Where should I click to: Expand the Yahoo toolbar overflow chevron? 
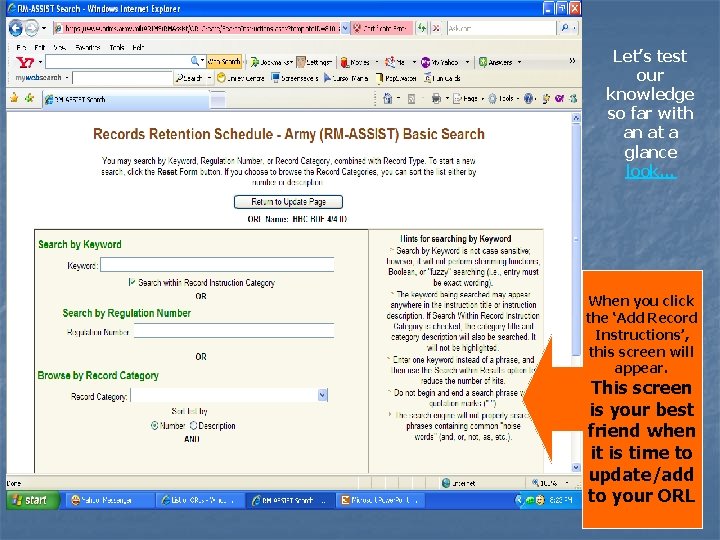572,61
